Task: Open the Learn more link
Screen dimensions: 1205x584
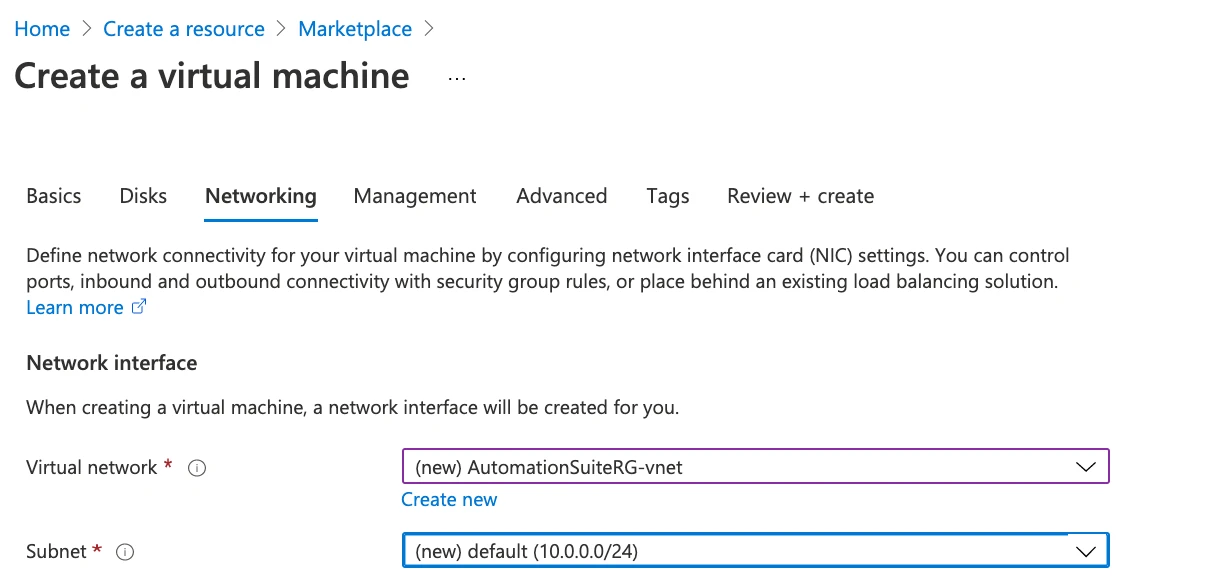Action: (x=75, y=308)
